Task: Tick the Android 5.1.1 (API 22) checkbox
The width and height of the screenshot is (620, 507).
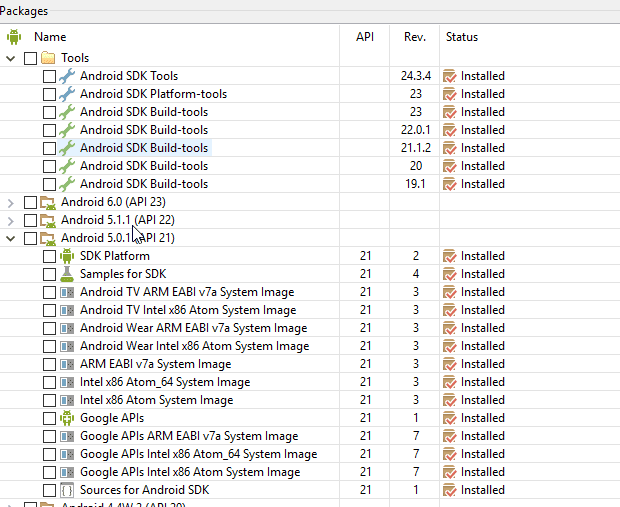Action: tap(30, 220)
